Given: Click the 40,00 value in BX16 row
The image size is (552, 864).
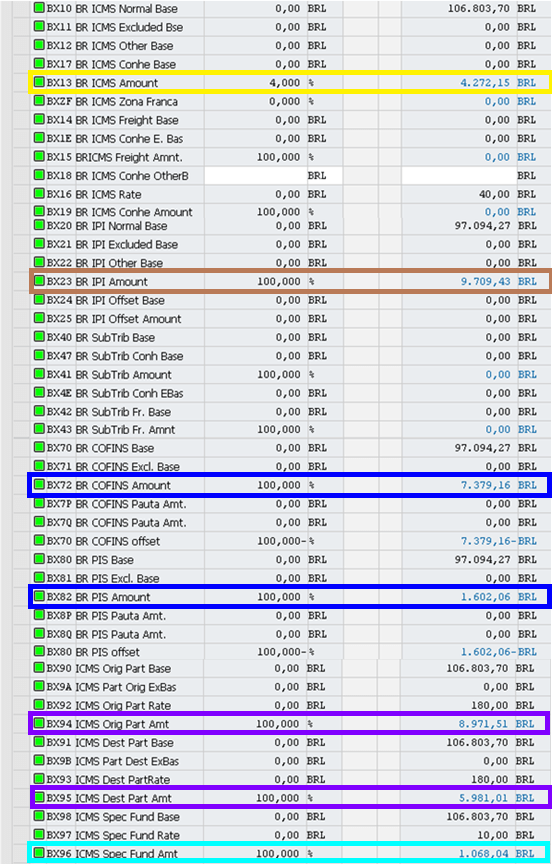Looking at the screenshot, I should point(495,195).
